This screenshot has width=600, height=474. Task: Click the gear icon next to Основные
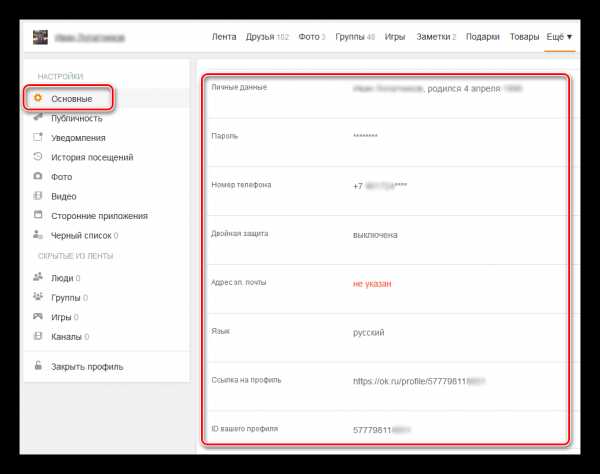coord(38,98)
